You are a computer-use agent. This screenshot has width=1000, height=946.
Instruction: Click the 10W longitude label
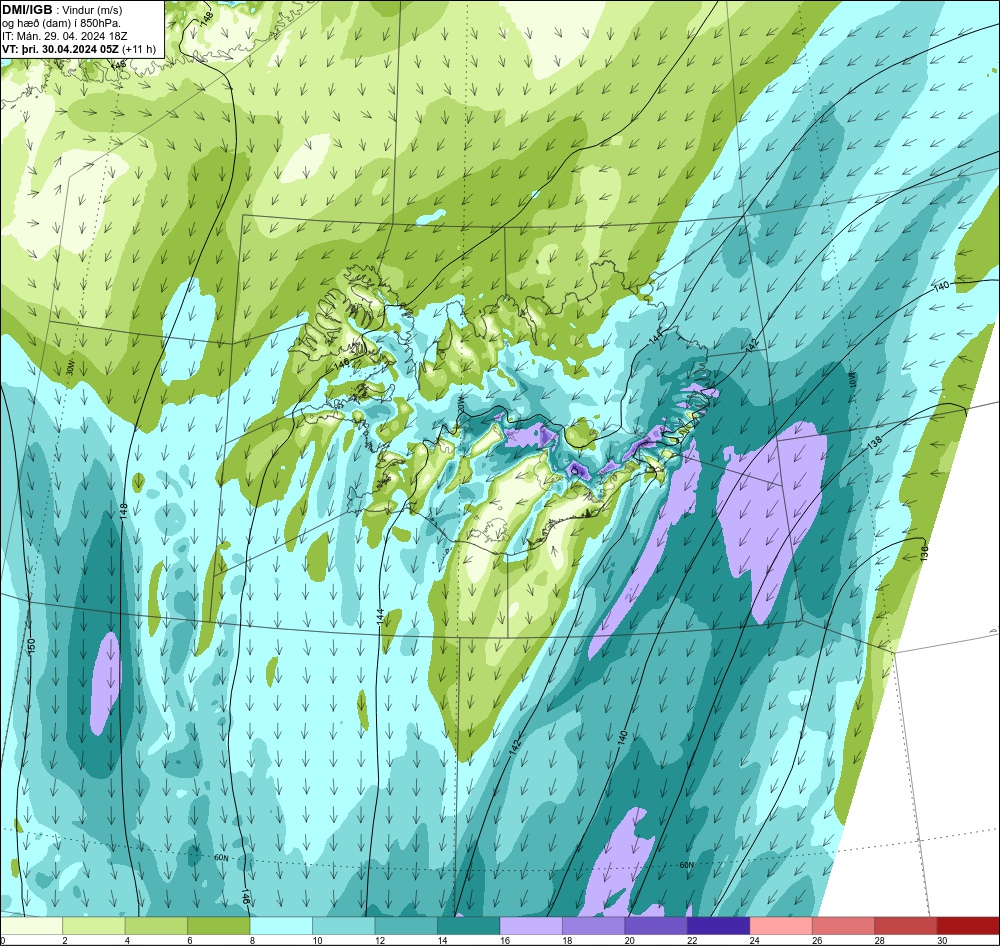tap(853, 379)
